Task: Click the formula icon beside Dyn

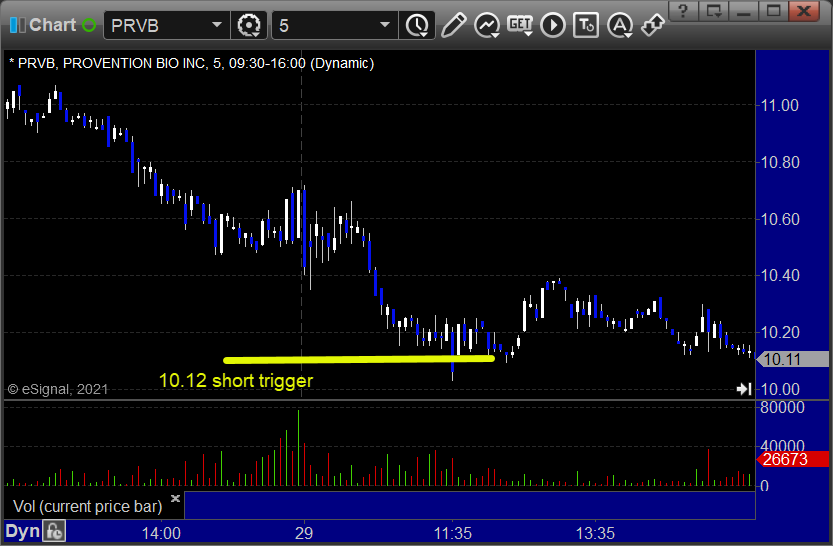Action: click(x=54, y=532)
